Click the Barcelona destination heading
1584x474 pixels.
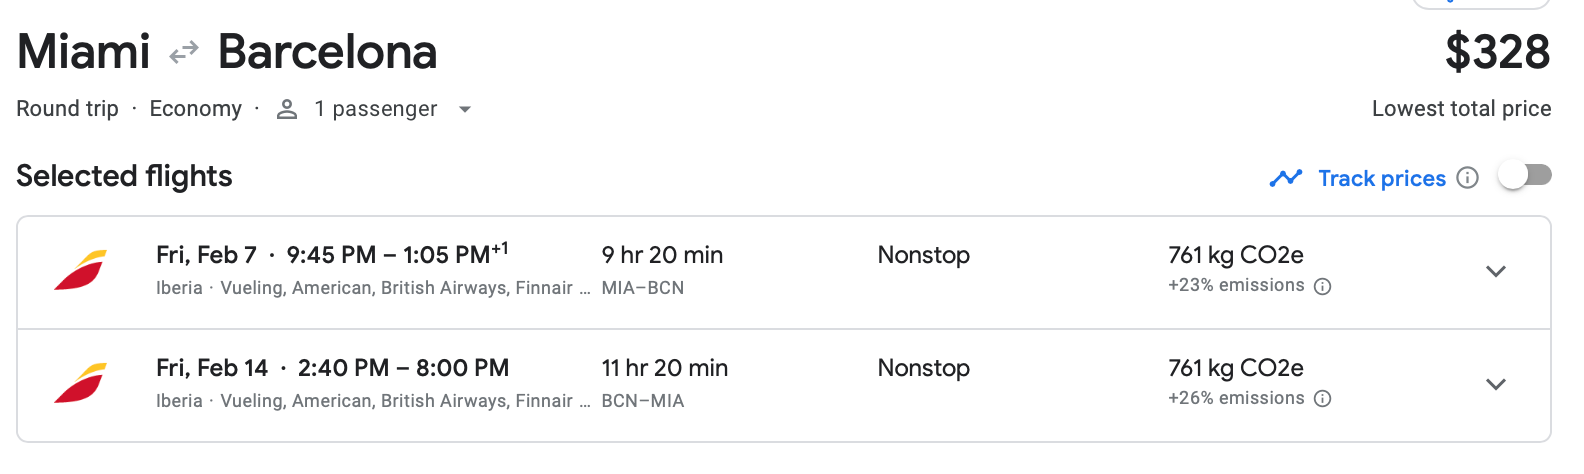[x=327, y=52]
